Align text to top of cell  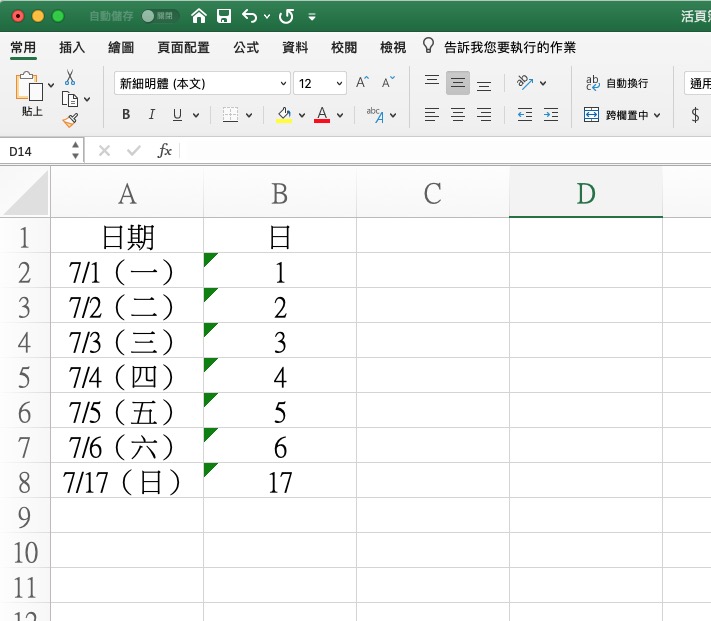pyautogui.click(x=432, y=80)
